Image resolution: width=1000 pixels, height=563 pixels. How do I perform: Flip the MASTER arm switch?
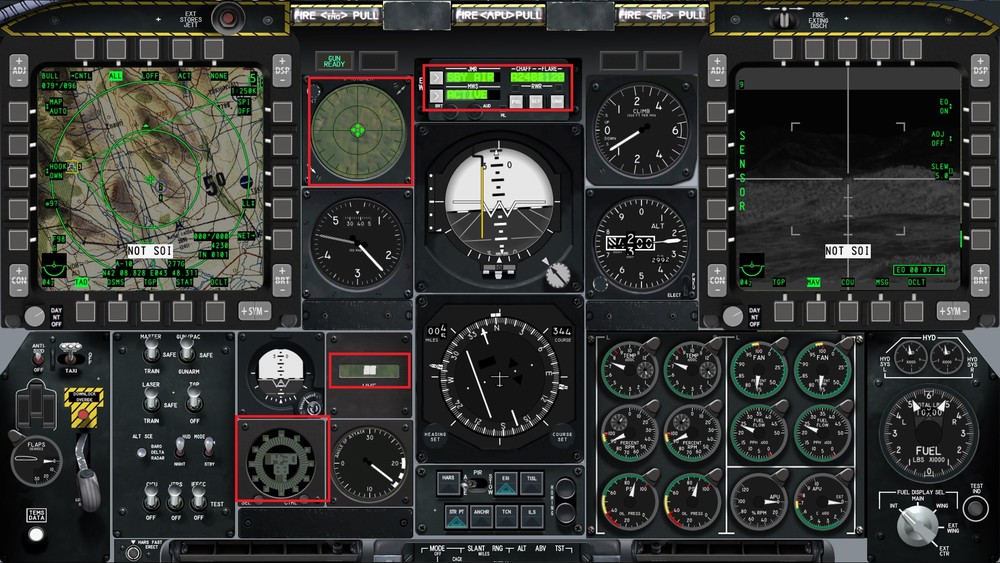point(151,349)
